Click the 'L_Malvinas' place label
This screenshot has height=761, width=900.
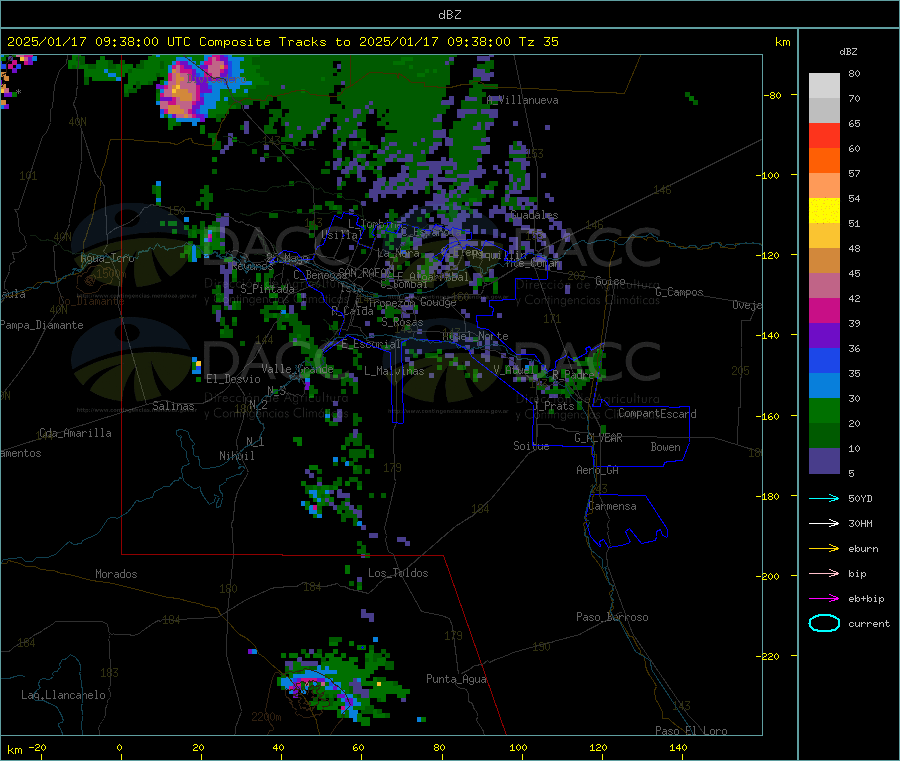coord(394,371)
